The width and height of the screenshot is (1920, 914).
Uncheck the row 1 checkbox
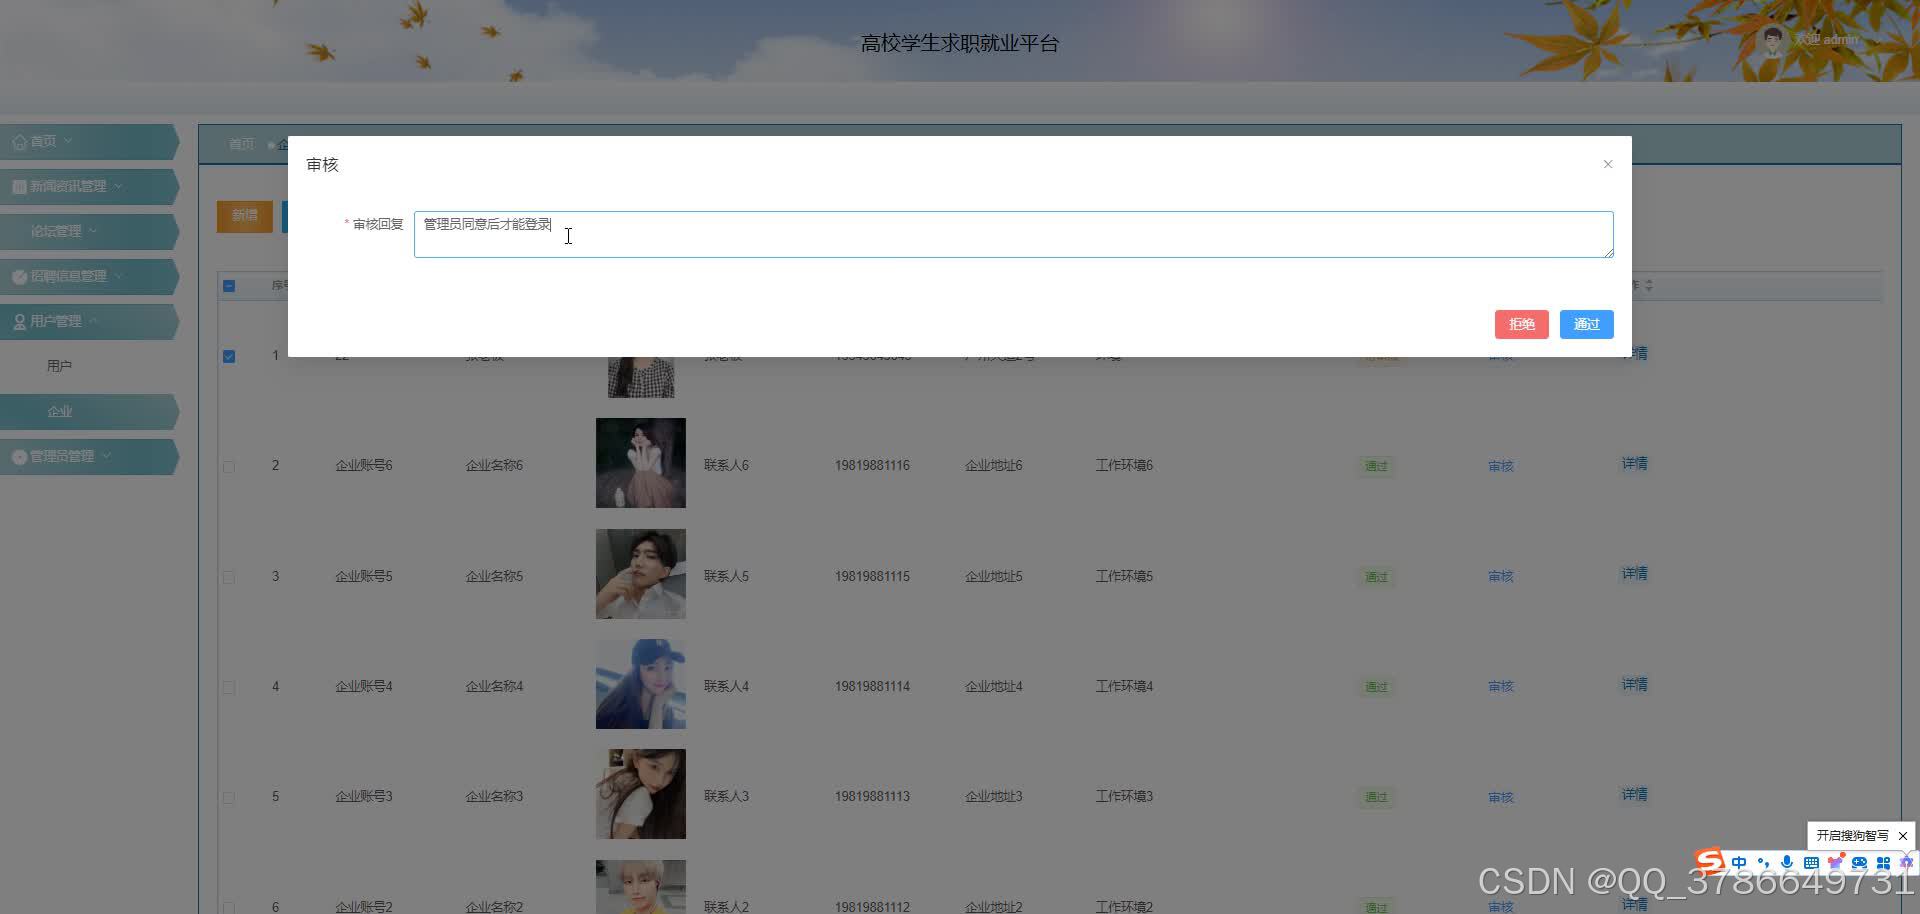click(229, 356)
